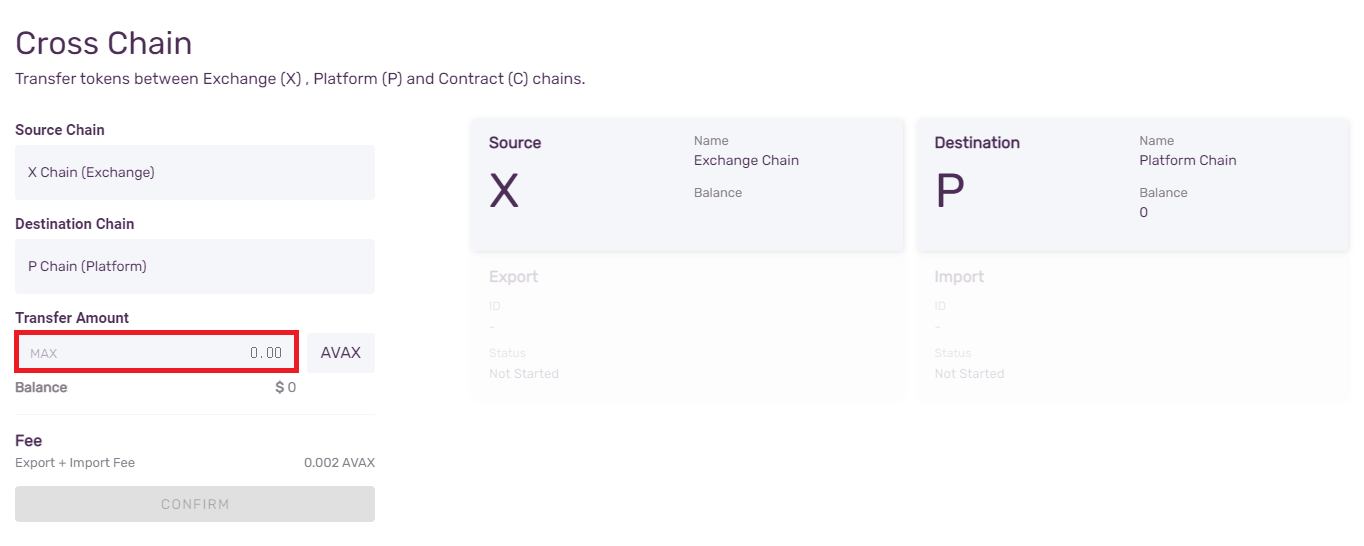
Task: Click the Export + Import Fee label
Action: (75, 463)
